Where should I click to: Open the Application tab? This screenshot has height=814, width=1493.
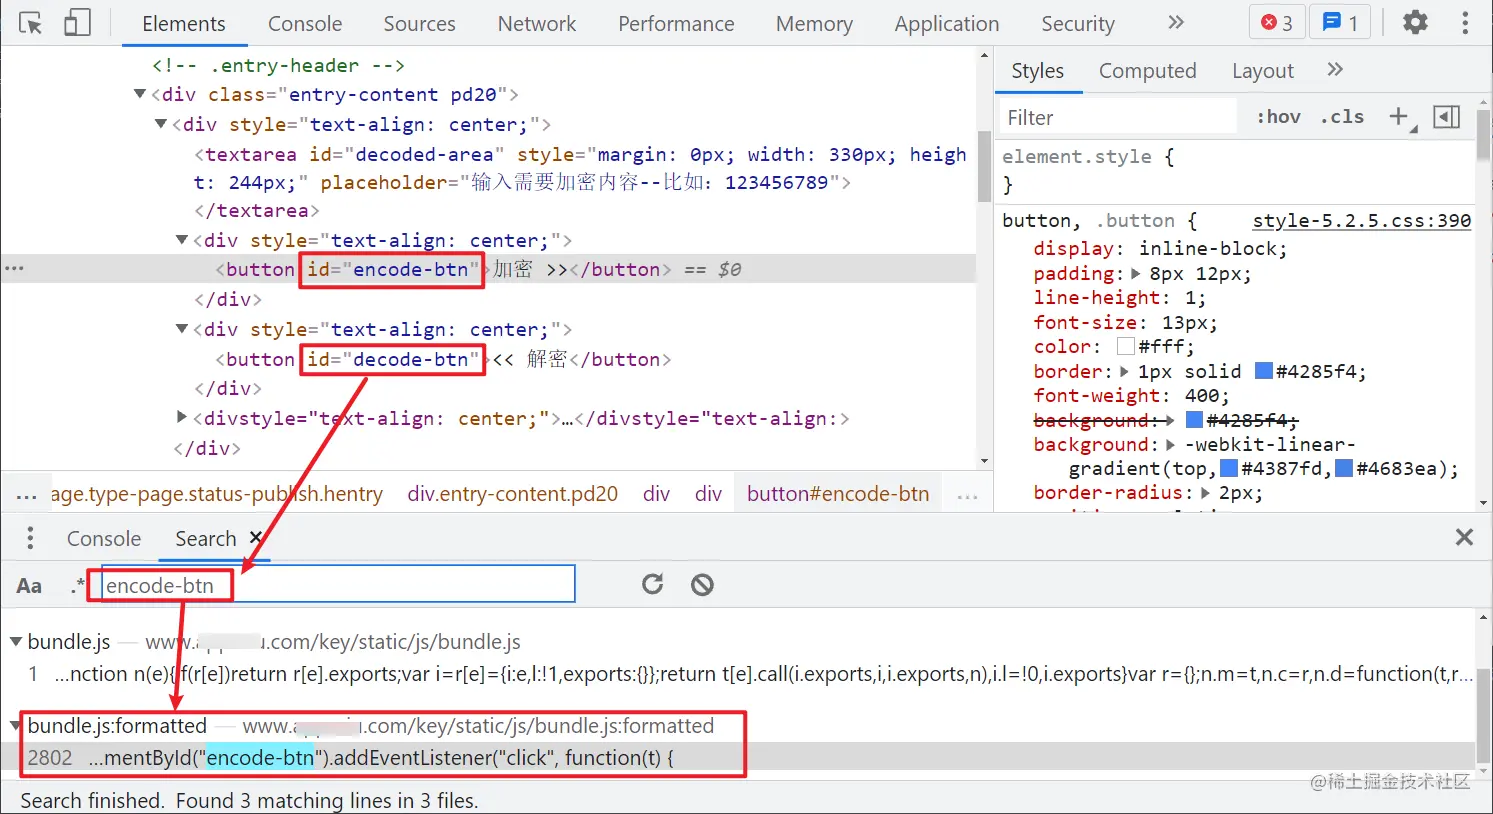(946, 24)
